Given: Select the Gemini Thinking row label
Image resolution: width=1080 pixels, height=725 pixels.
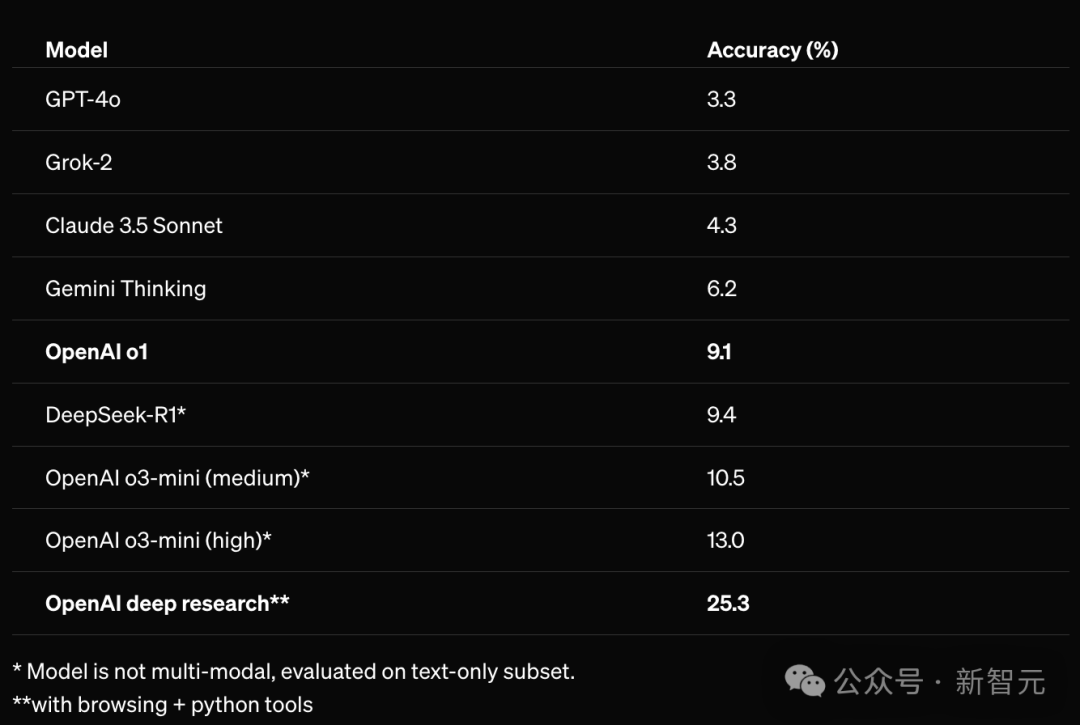Looking at the screenshot, I should pos(126,288).
